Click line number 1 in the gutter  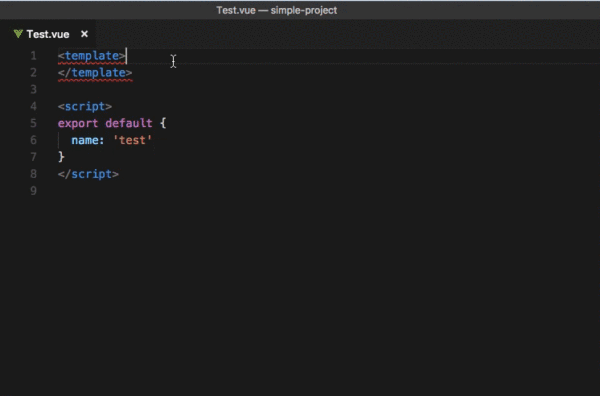pyautogui.click(x=34, y=56)
